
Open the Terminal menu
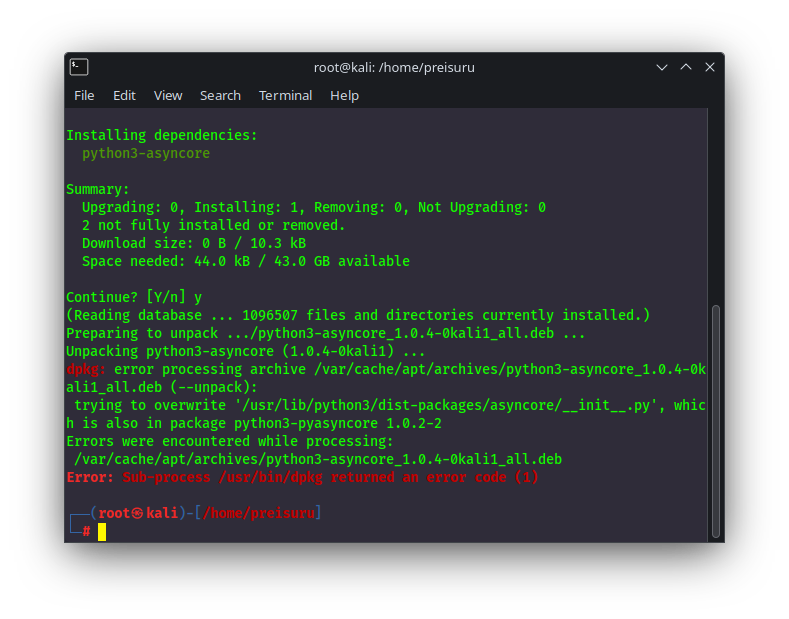[285, 95]
